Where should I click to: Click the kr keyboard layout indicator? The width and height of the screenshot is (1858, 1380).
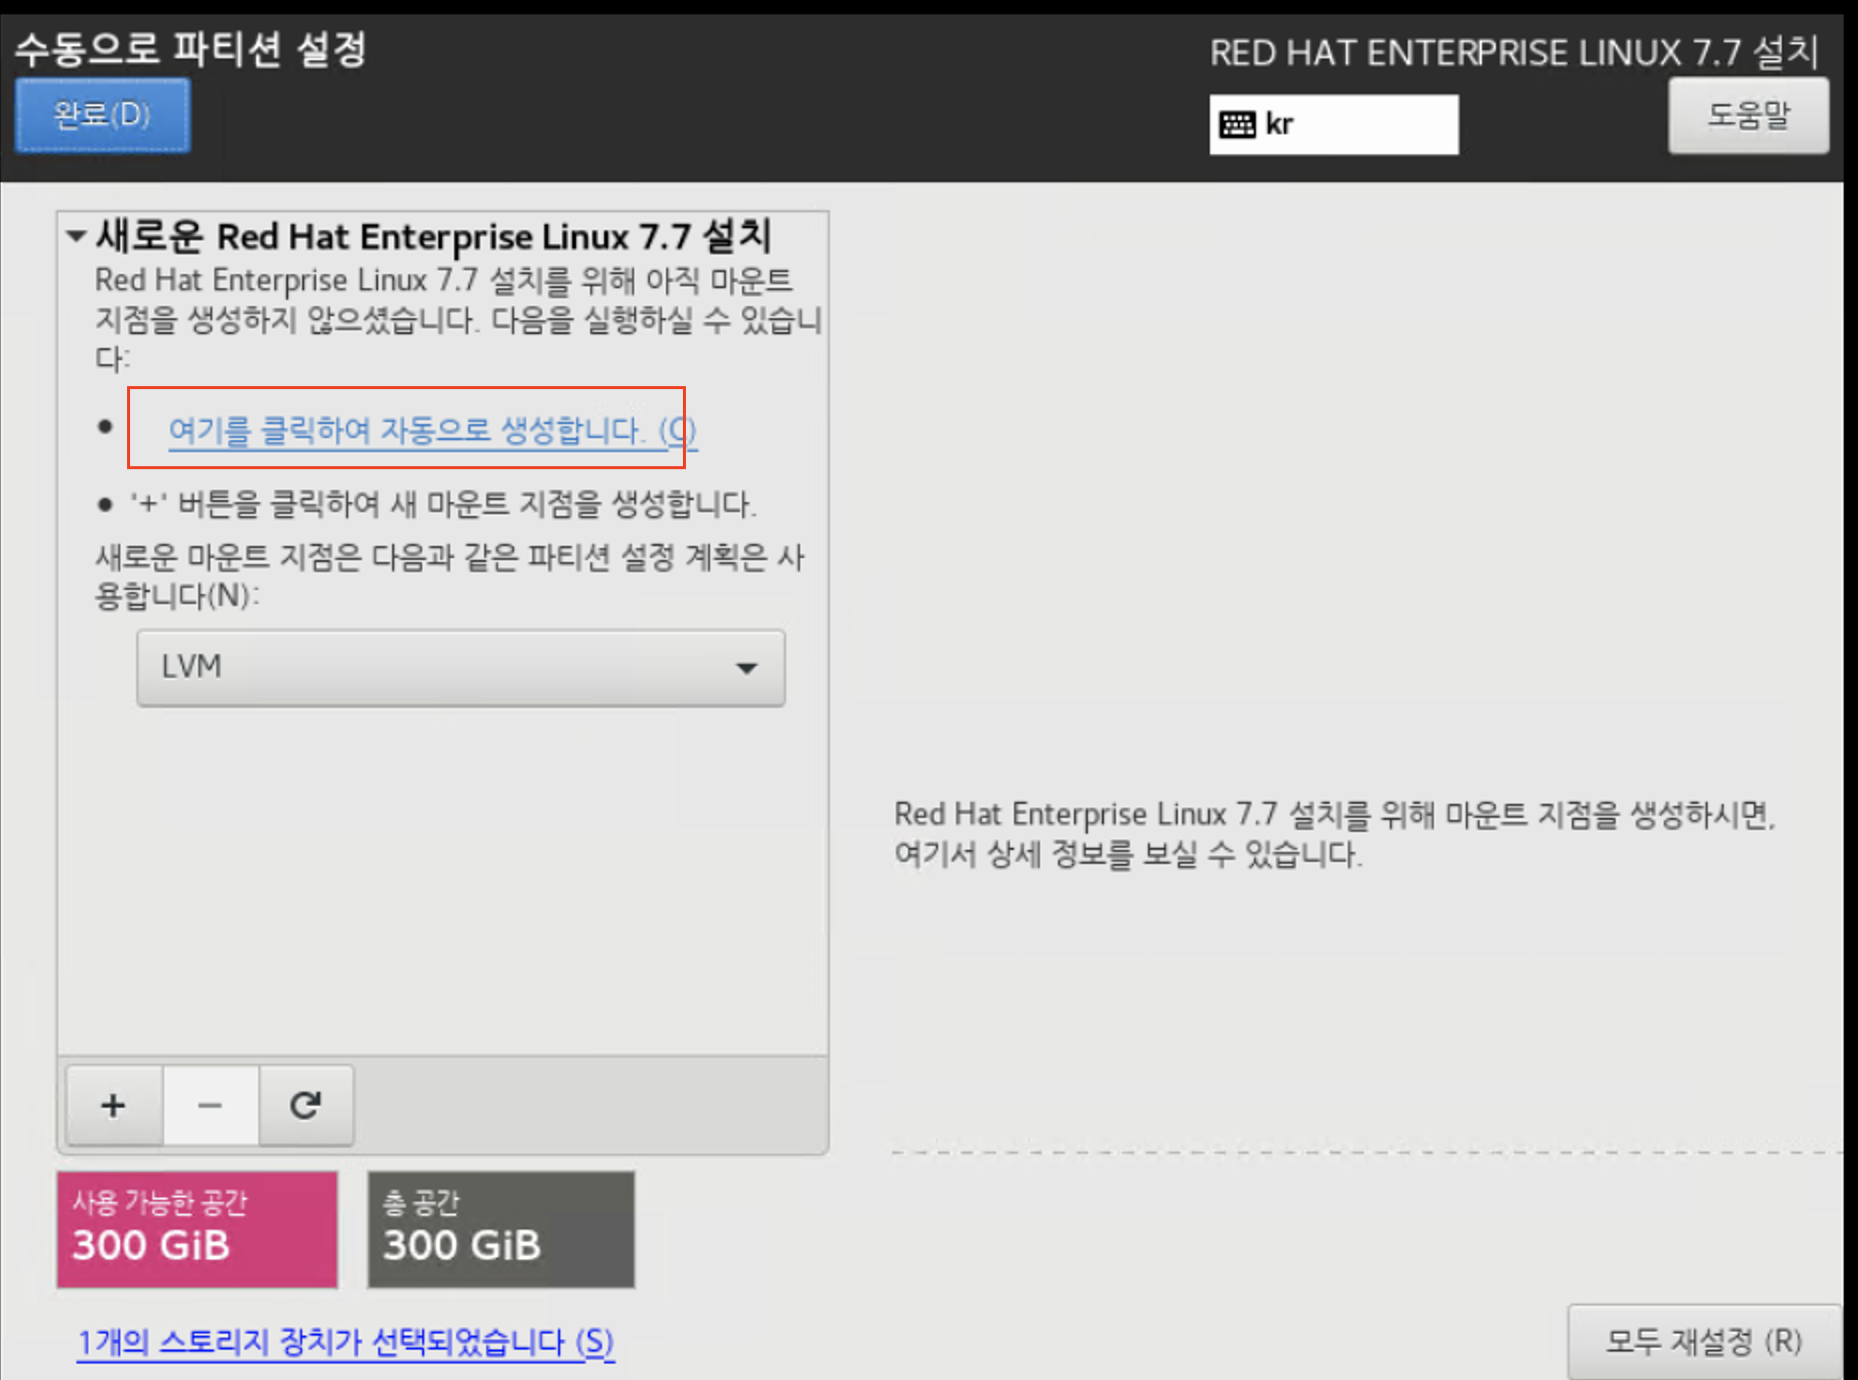click(x=1333, y=124)
